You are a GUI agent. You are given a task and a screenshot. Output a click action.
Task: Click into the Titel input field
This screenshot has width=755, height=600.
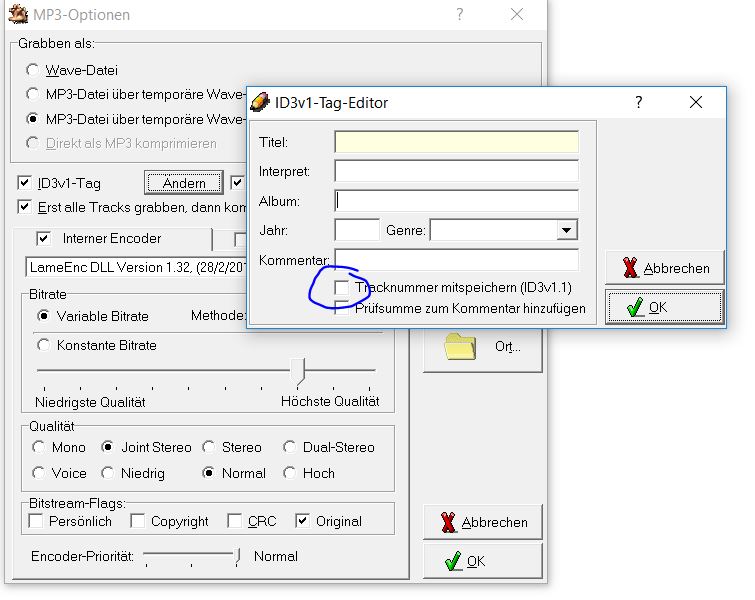tap(456, 142)
